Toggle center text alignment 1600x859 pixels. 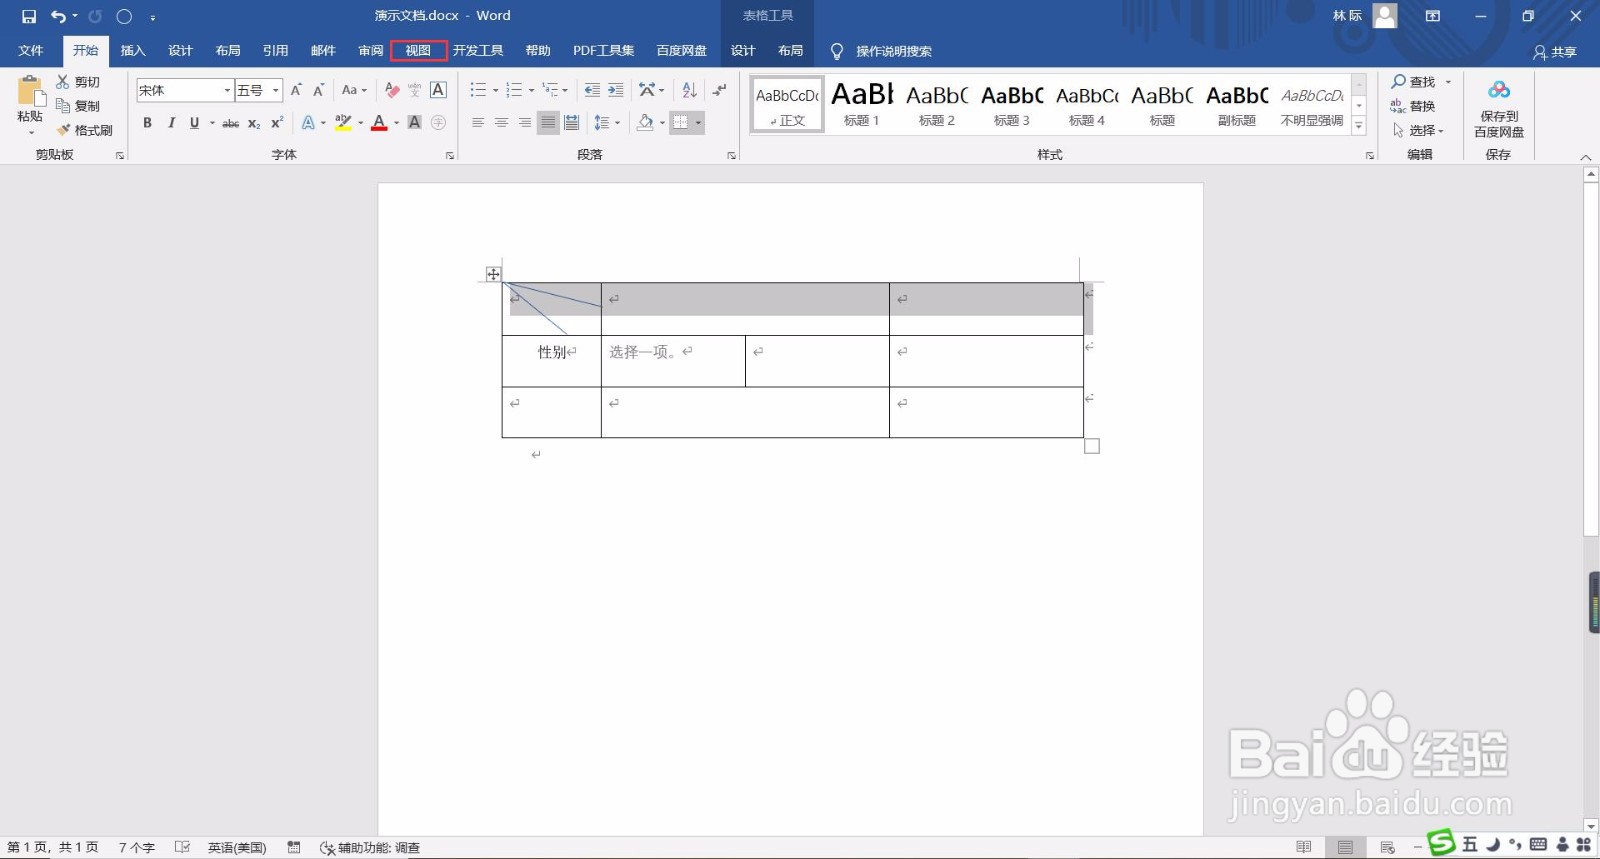coord(501,123)
